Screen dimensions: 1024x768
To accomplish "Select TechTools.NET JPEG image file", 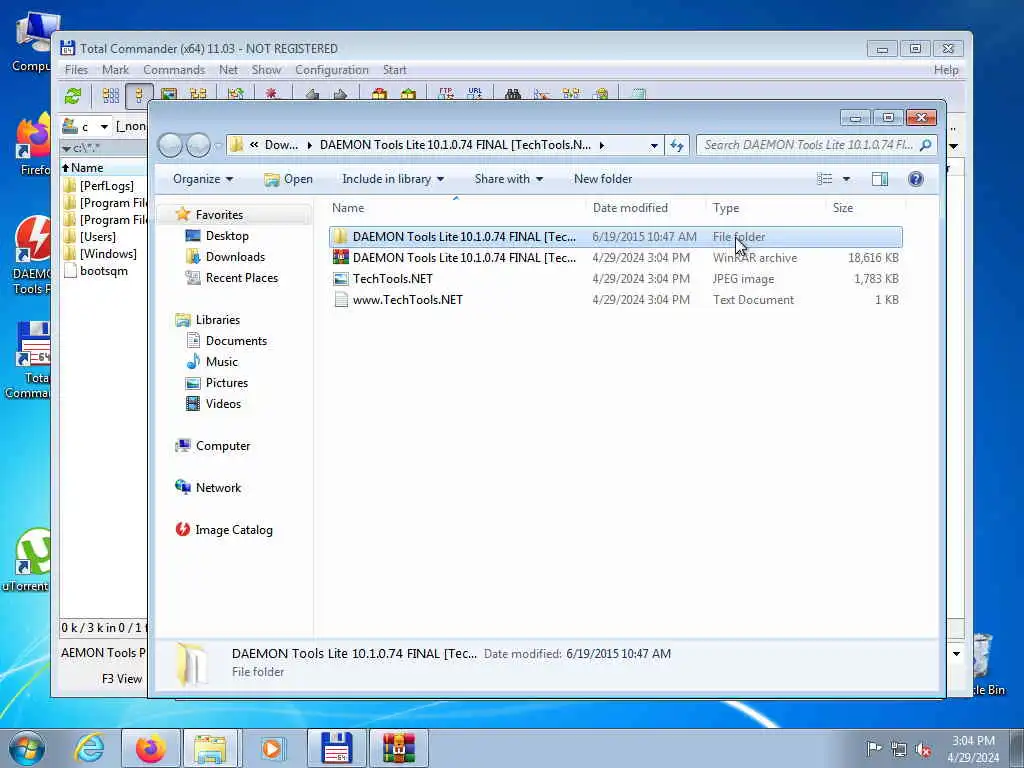I will [x=616, y=279].
